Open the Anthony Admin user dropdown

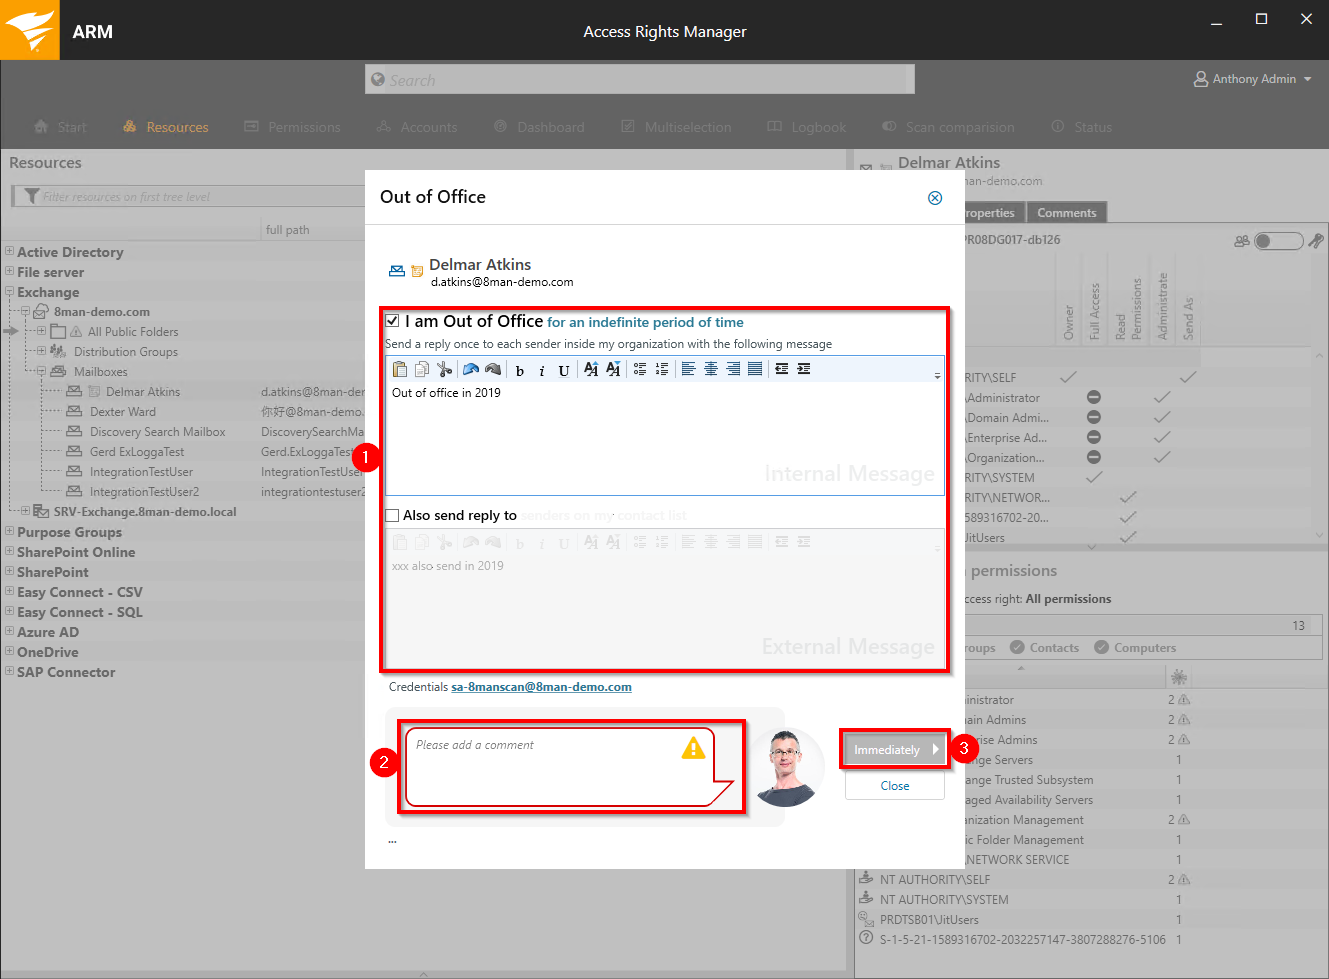click(x=1253, y=79)
